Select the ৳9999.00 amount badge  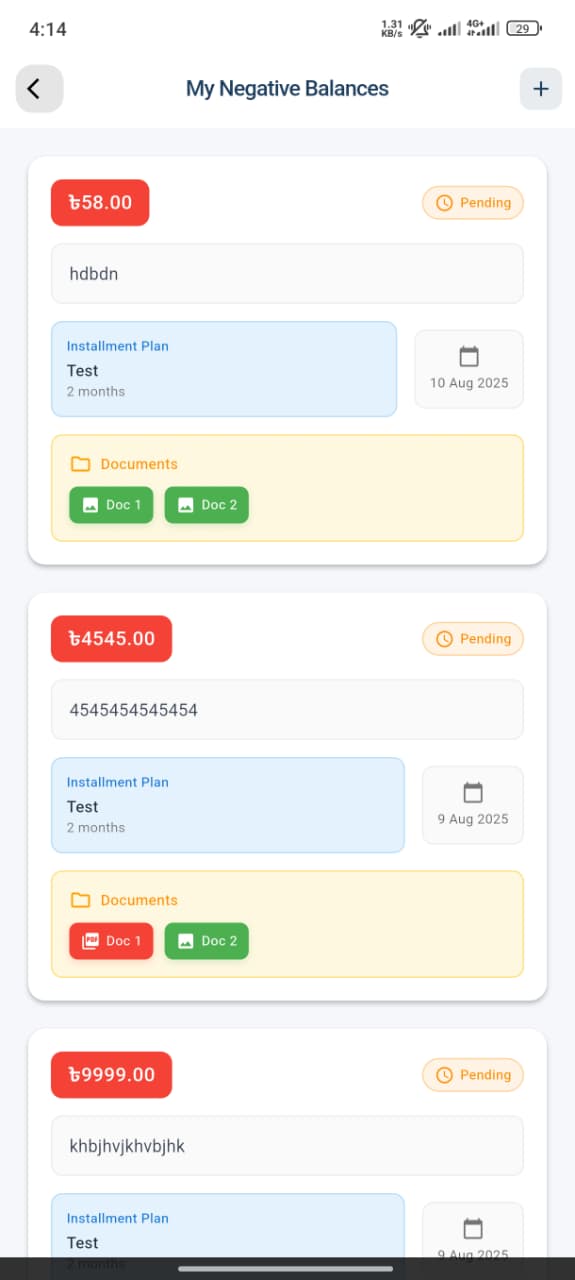coord(112,1074)
